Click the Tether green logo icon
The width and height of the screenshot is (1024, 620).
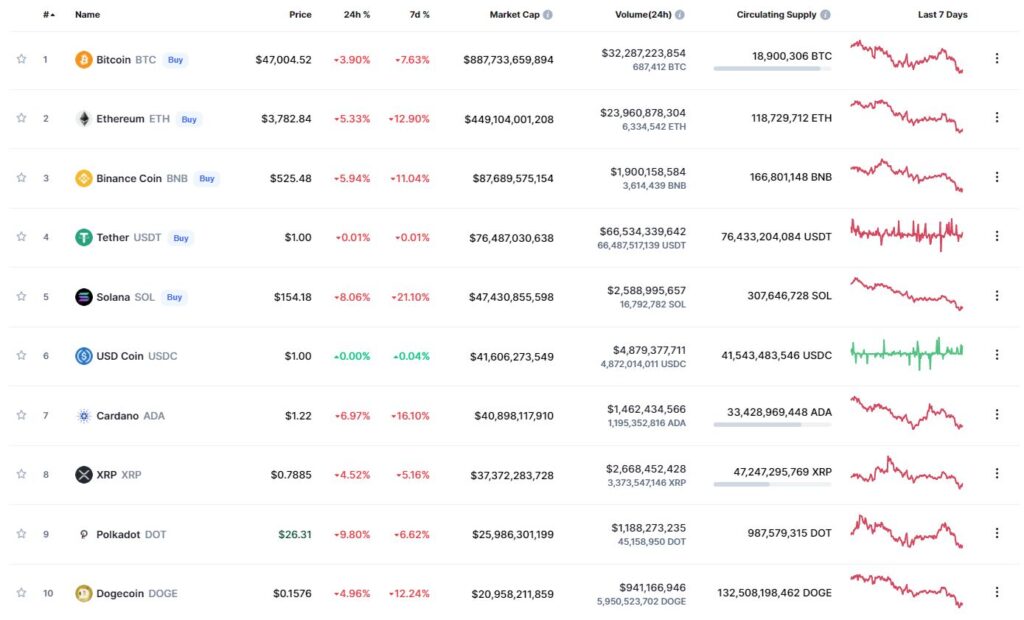tap(84, 237)
